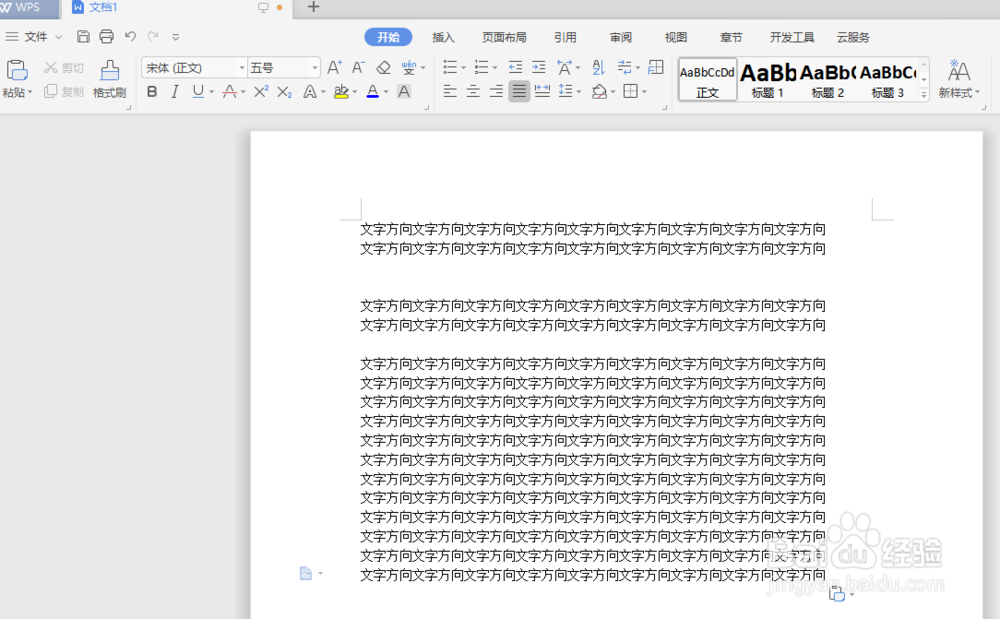Align text left
Image resolution: width=1000 pixels, height=619 pixels.
[x=450, y=92]
